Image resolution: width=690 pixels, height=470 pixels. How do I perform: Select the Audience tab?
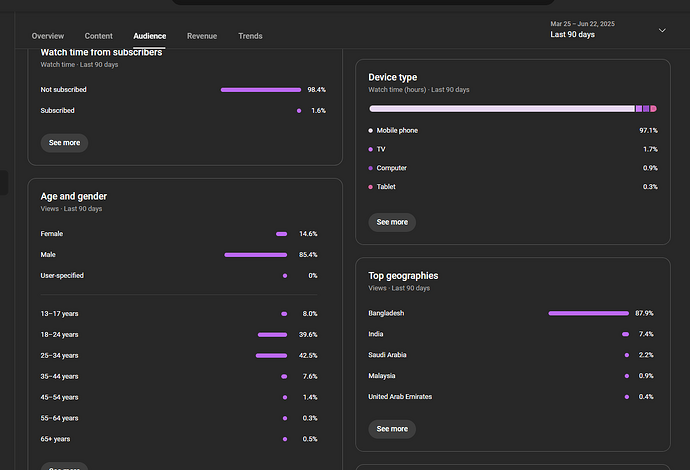pyautogui.click(x=150, y=36)
